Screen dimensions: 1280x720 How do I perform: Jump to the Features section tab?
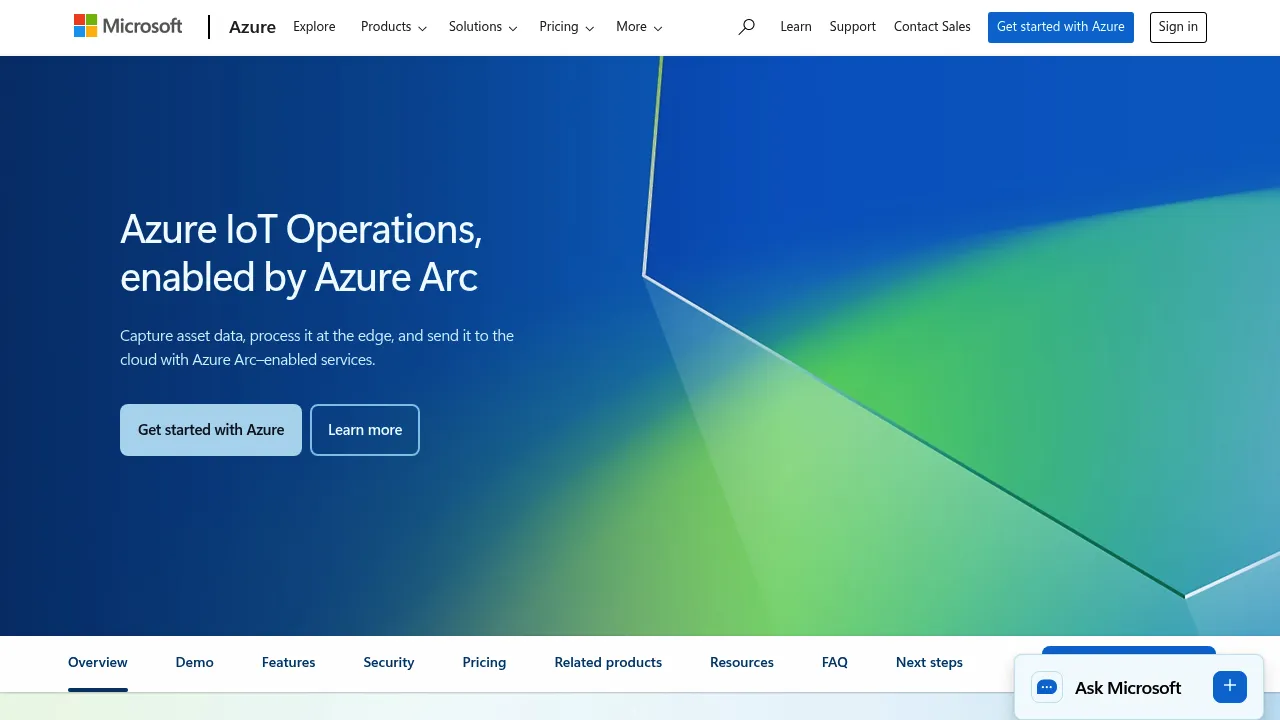pos(289,662)
